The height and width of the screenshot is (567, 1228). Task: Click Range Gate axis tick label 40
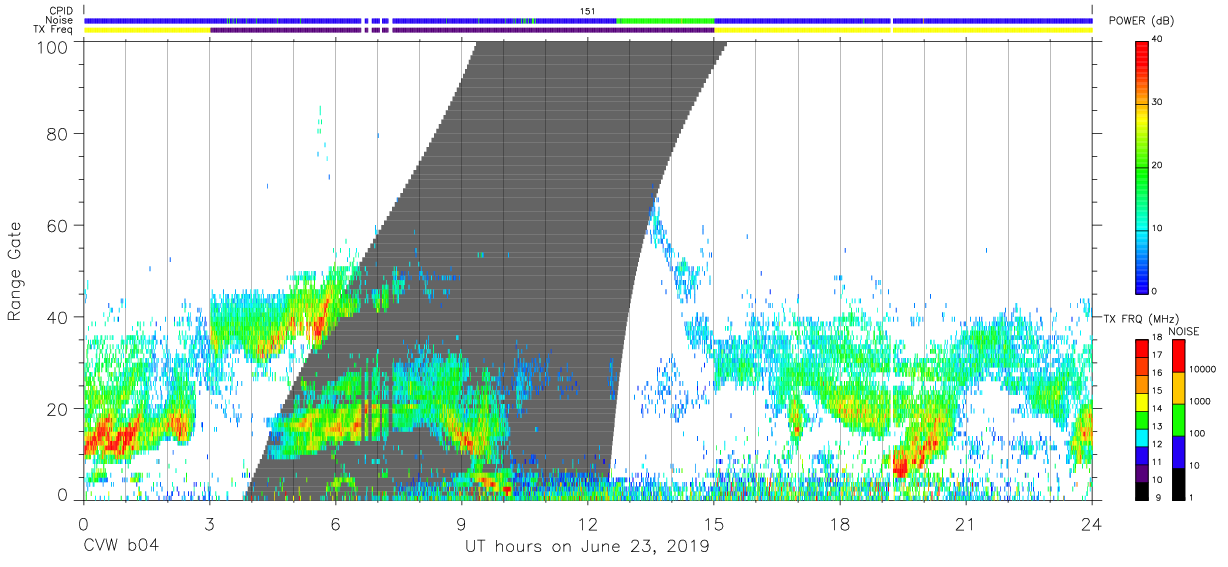(59, 317)
